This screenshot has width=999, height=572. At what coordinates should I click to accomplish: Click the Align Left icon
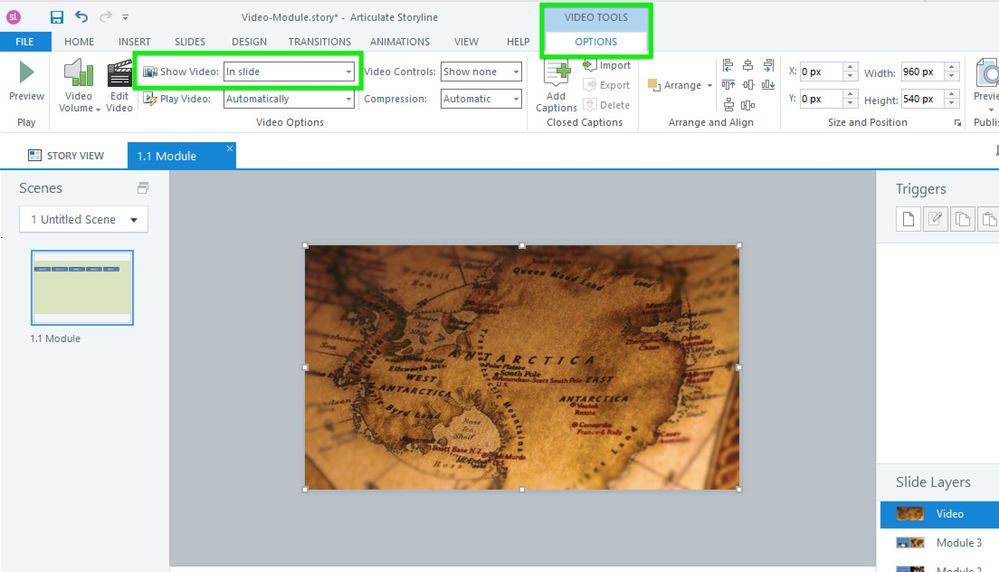(x=728, y=65)
